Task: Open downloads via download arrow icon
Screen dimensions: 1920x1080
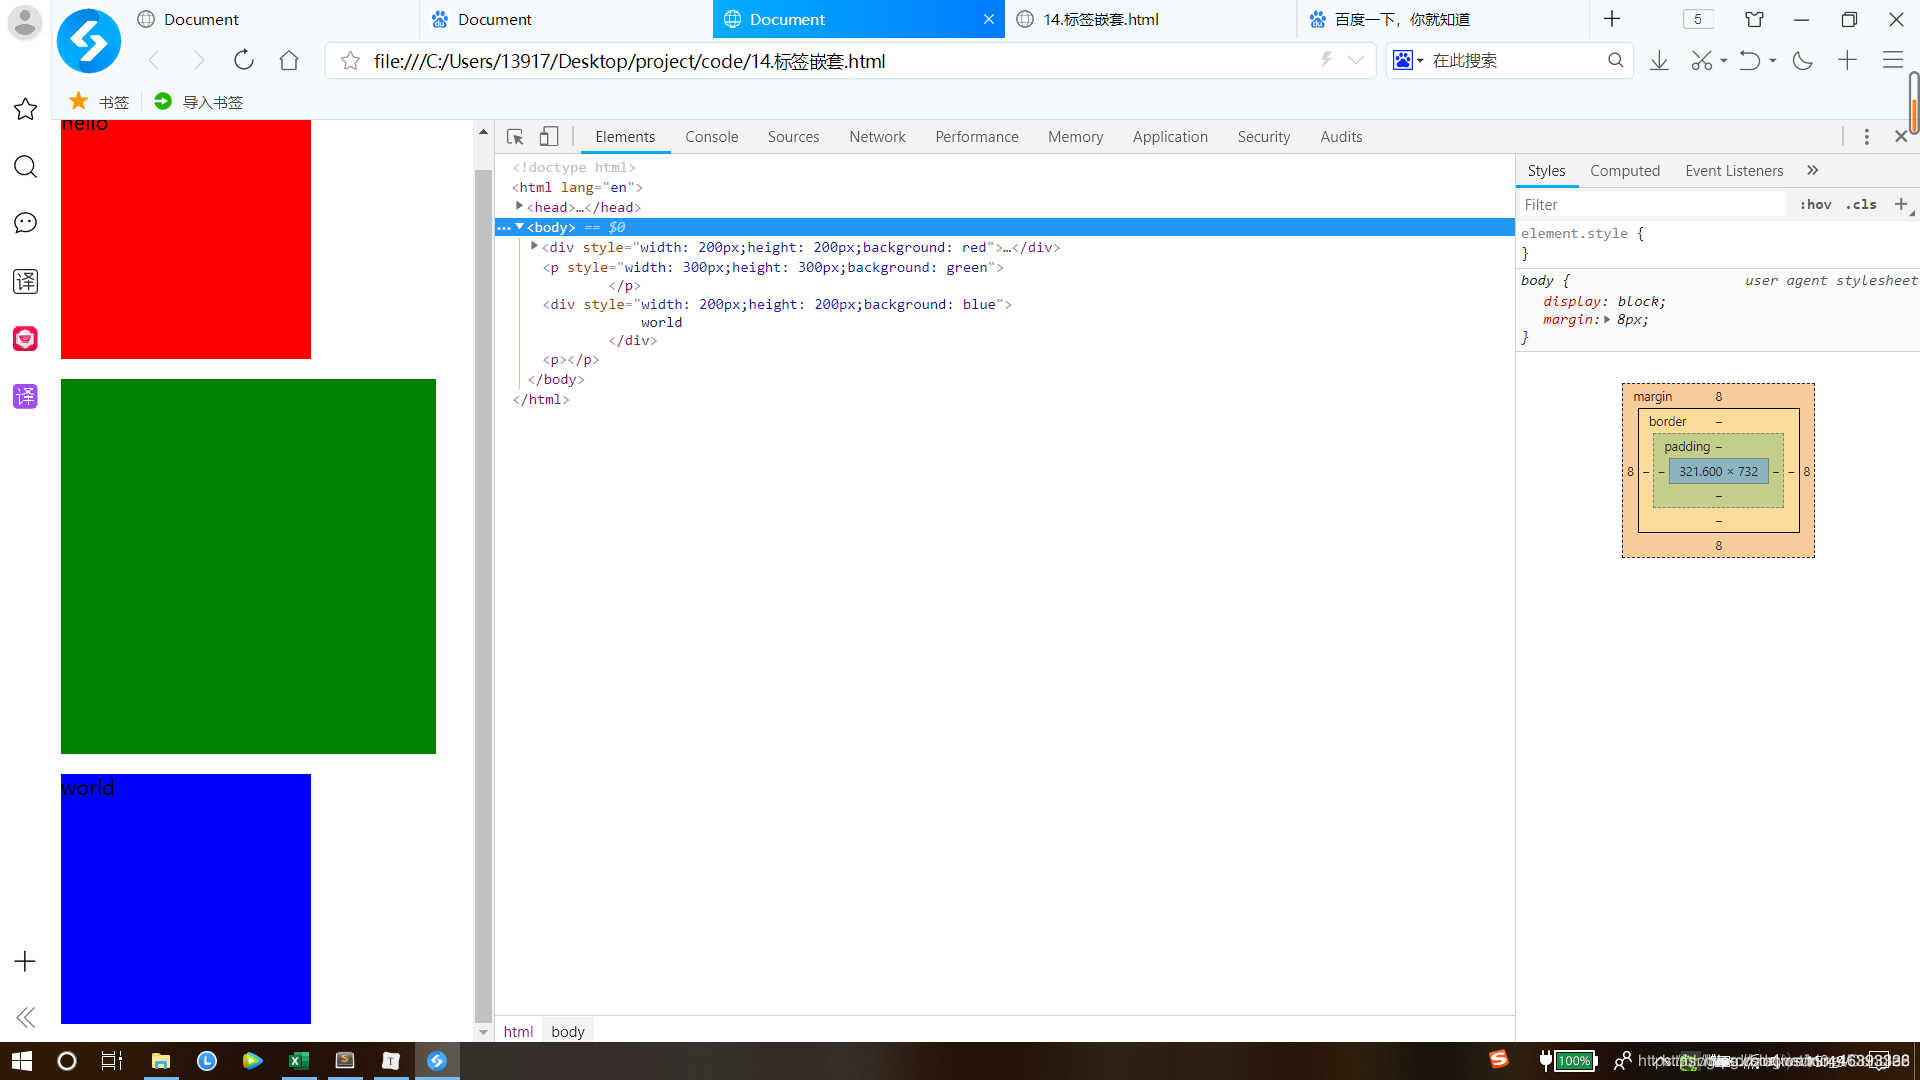Action: [x=1659, y=61]
